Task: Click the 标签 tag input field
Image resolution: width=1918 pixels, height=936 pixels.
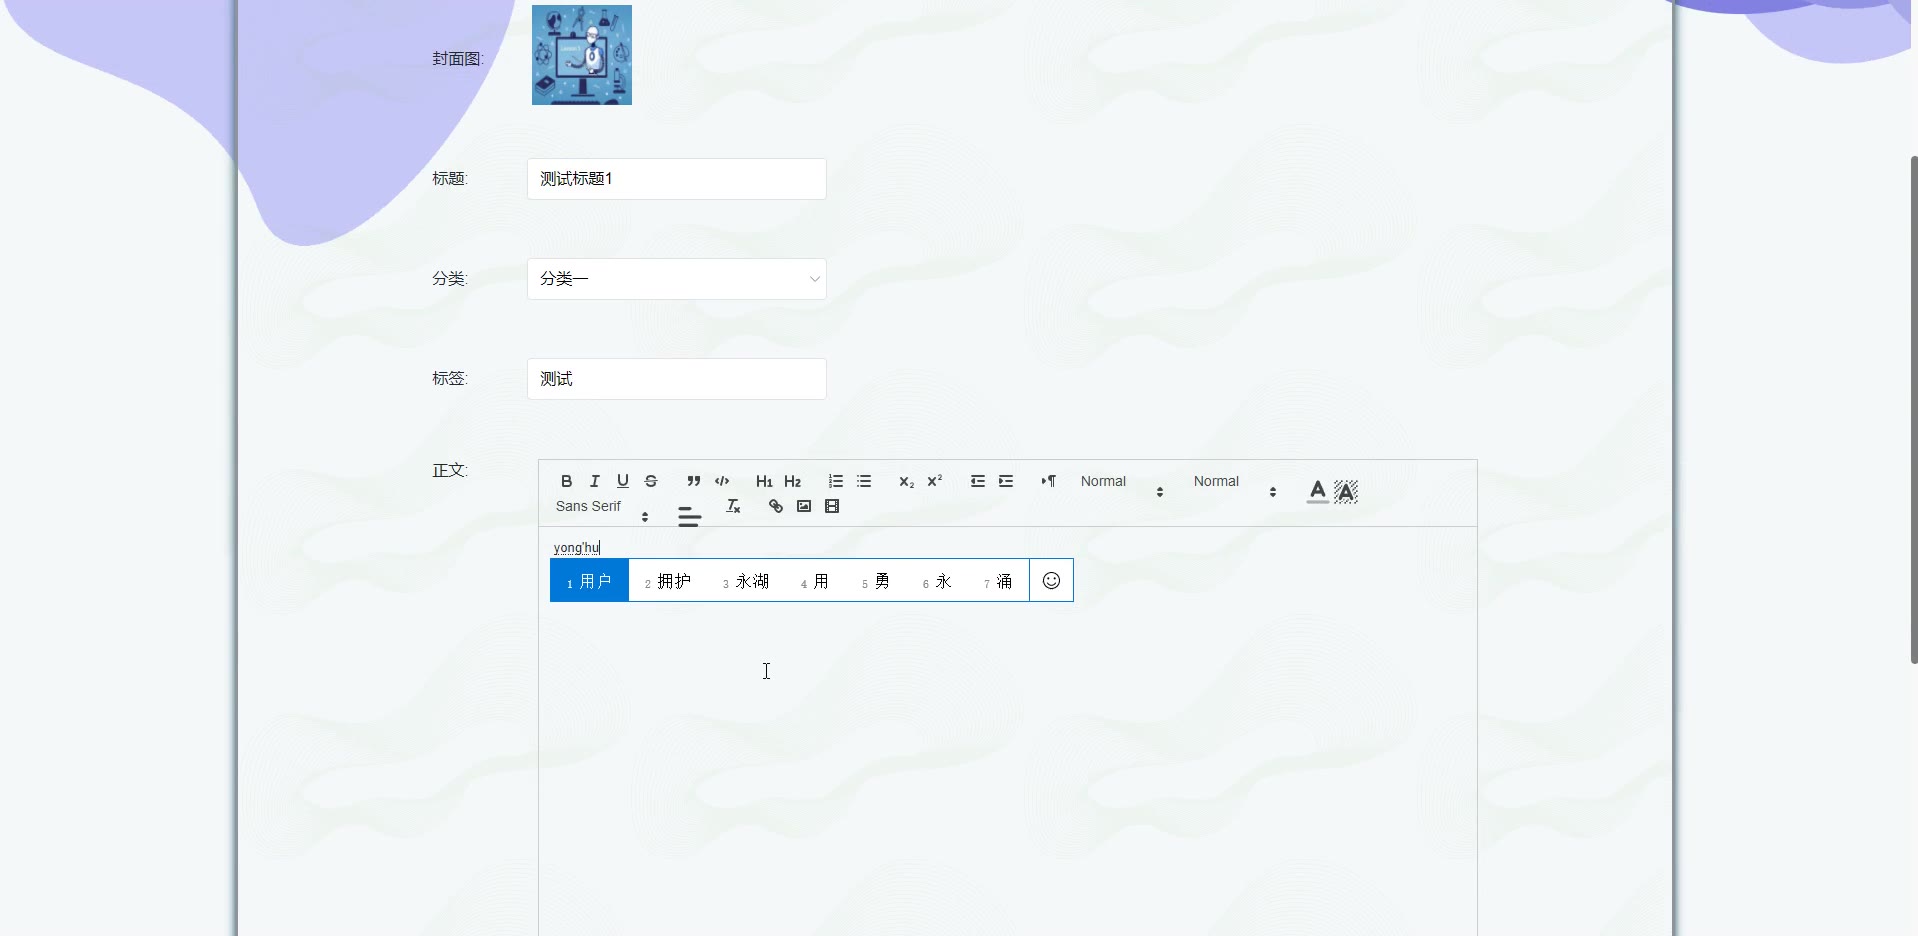Action: point(676,379)
